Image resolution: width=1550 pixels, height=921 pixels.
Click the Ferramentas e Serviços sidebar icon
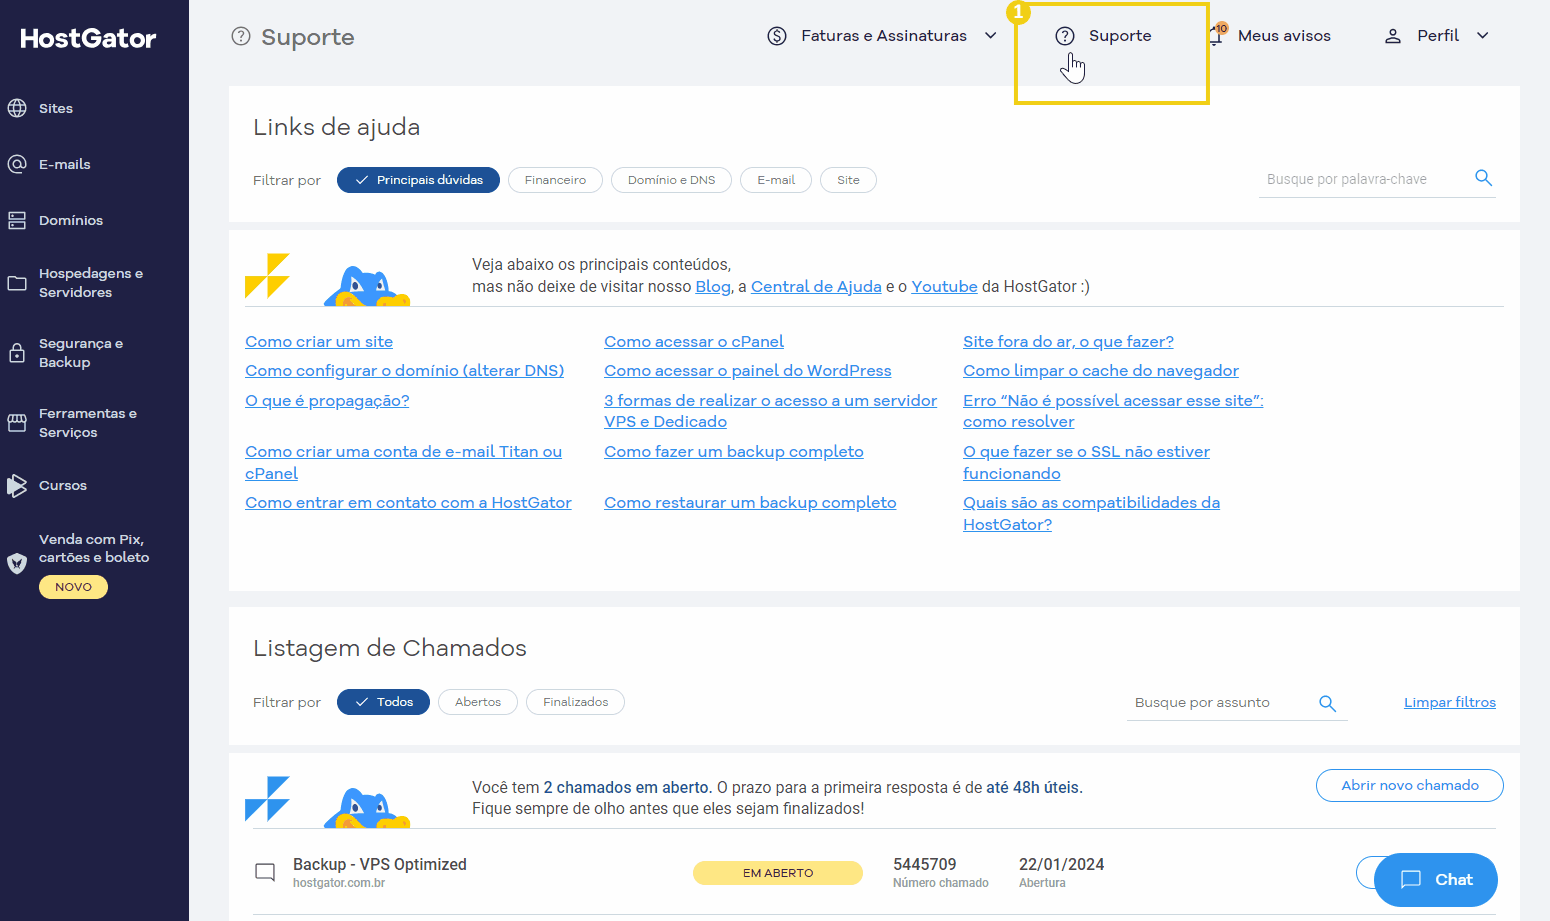click(17, 422)
